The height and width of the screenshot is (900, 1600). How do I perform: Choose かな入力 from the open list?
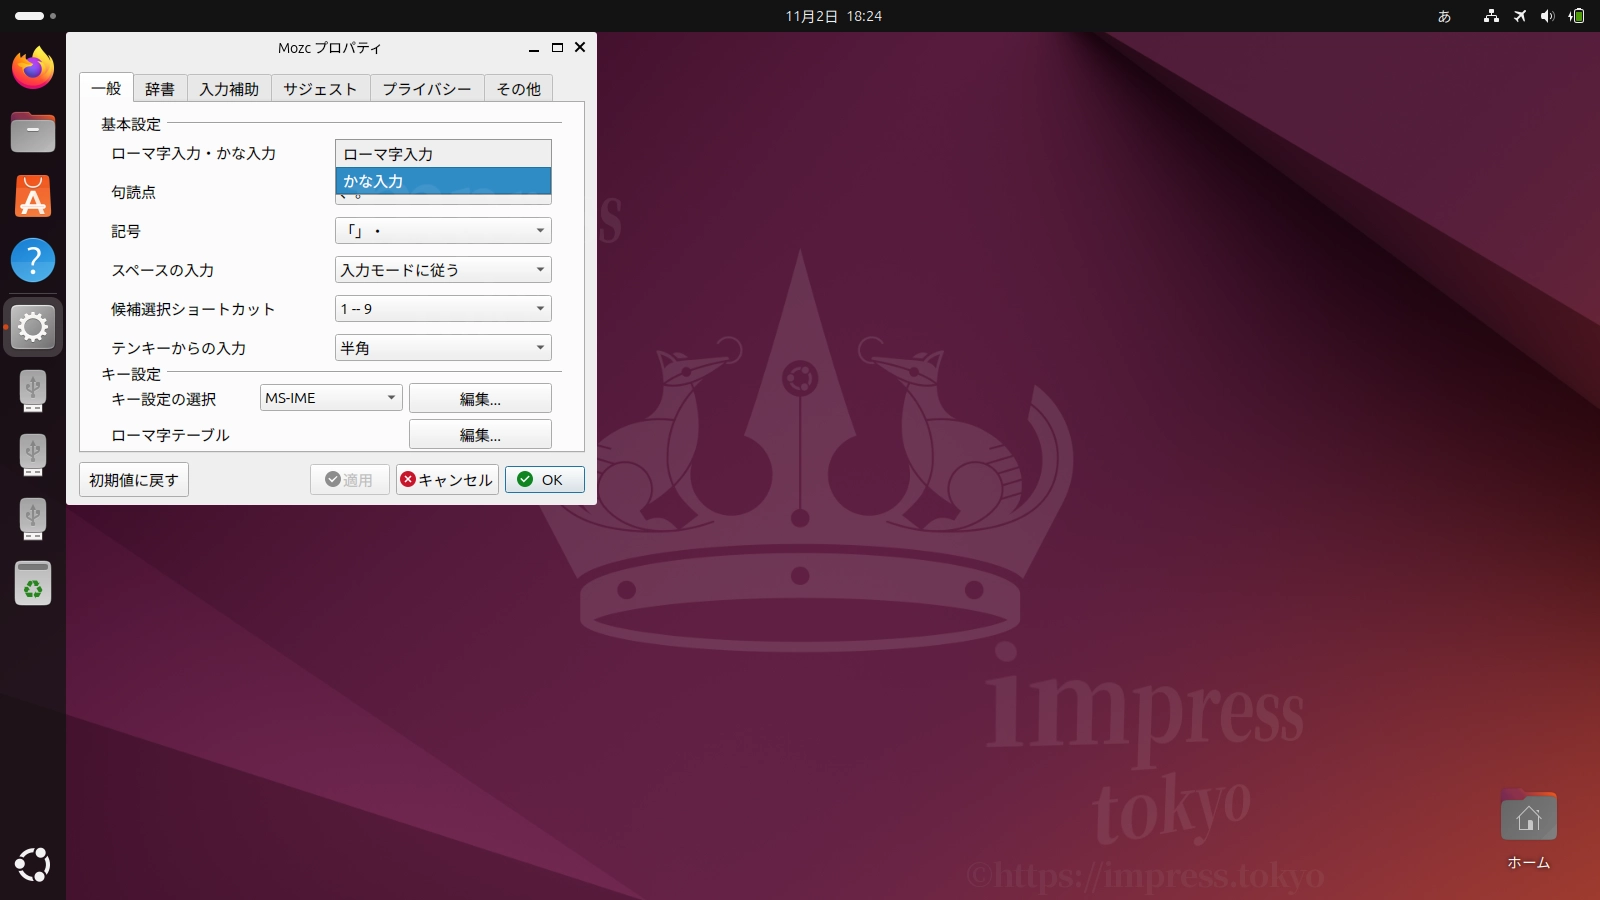(443, 181)
